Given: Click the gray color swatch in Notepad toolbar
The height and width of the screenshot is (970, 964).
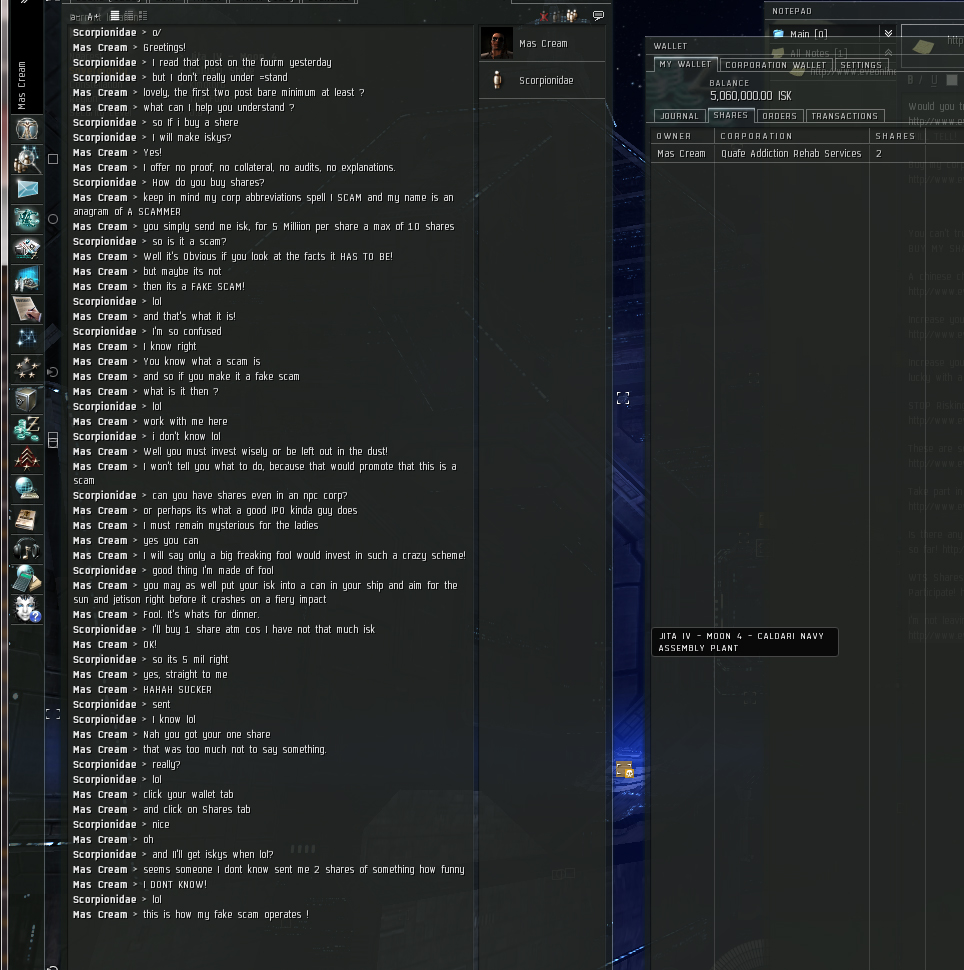Looking at the screenshot, I should 952,80.
